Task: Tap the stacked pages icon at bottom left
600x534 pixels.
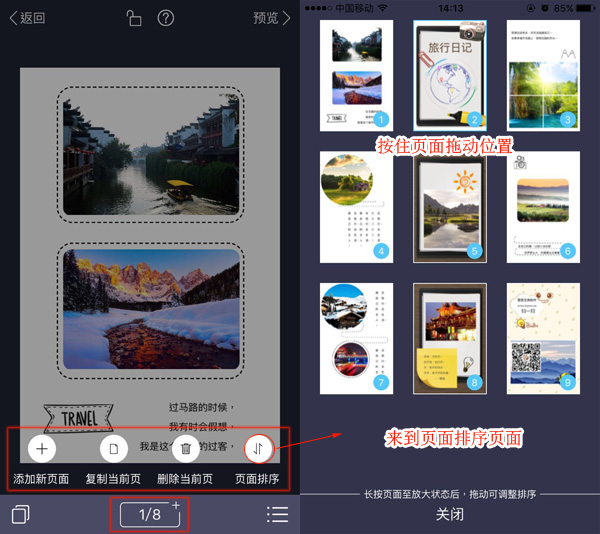Action: pos(21,514)
